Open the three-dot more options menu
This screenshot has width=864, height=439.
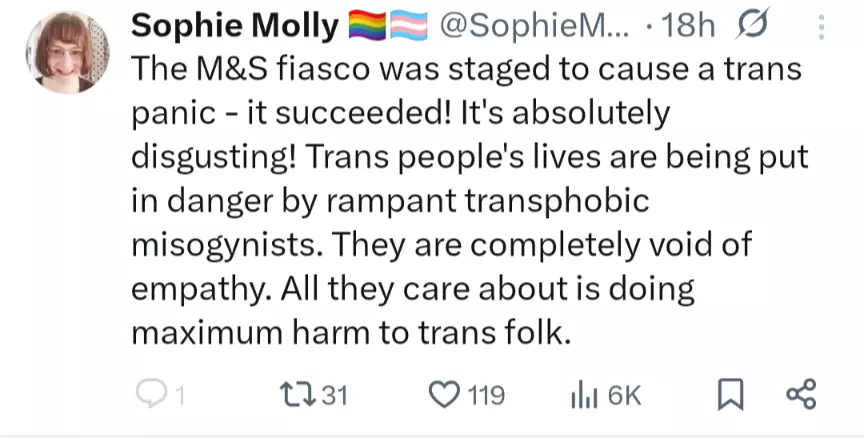click(x=822, y=27)
